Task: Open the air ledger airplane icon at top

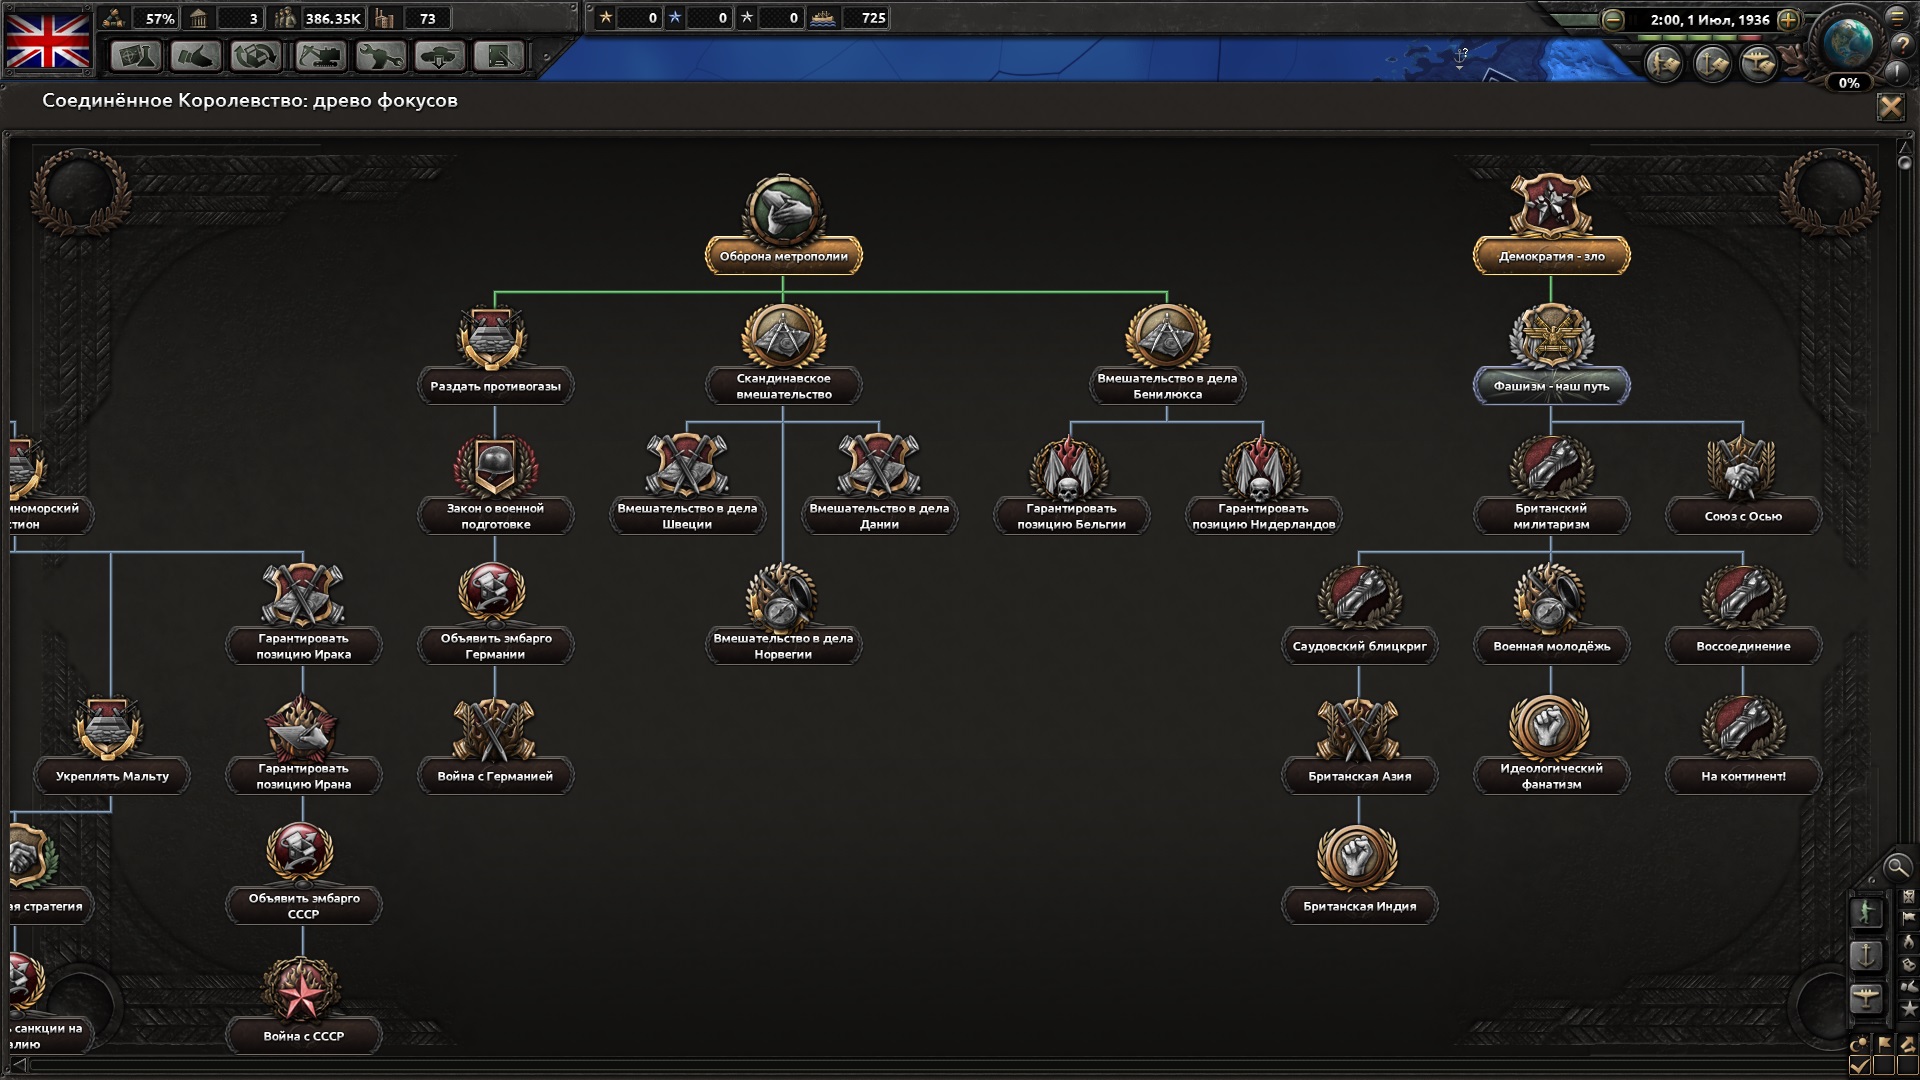Action: [1759, 64]
